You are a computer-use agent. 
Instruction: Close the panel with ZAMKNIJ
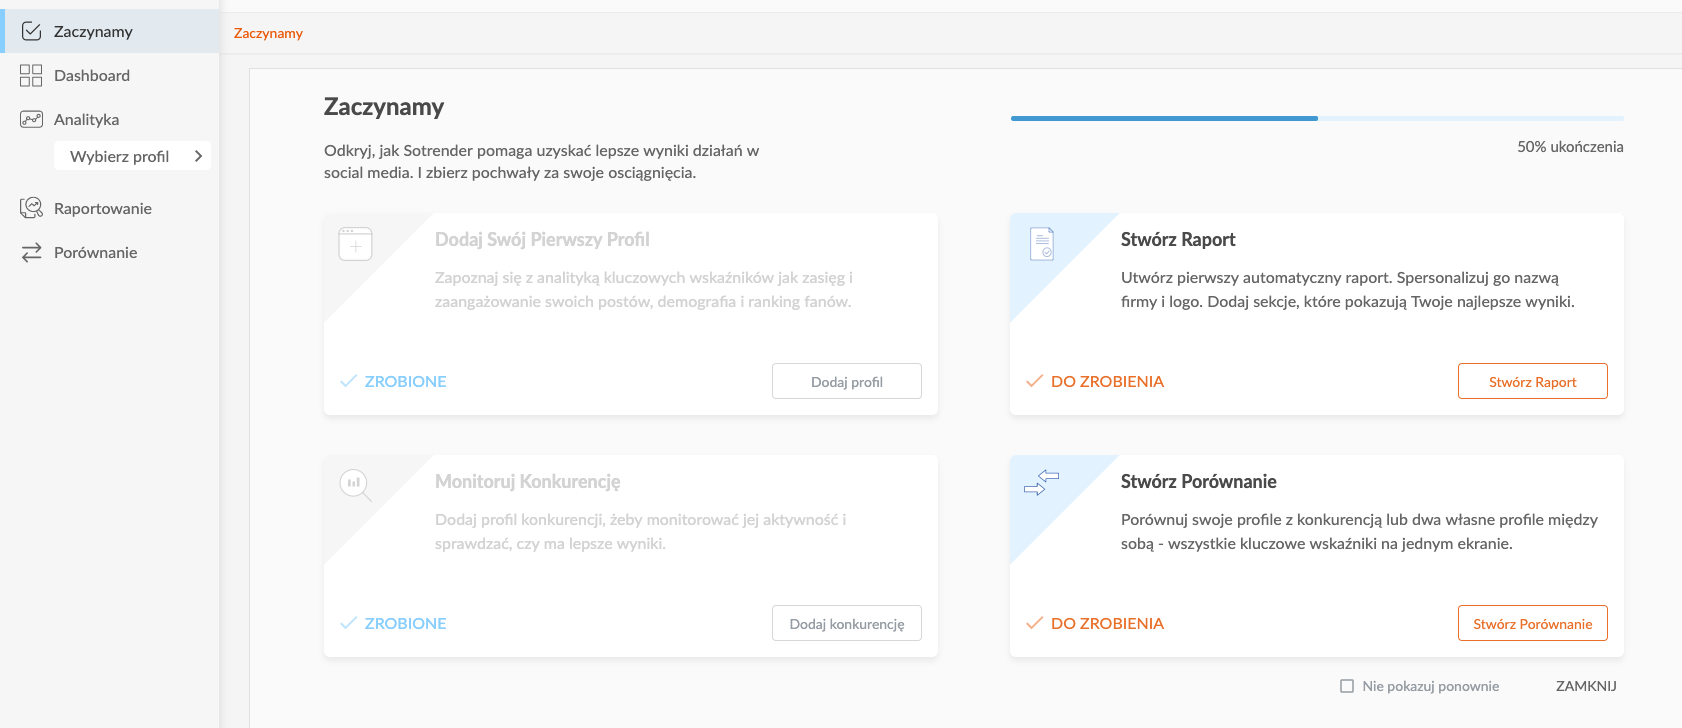point(1586,686)
